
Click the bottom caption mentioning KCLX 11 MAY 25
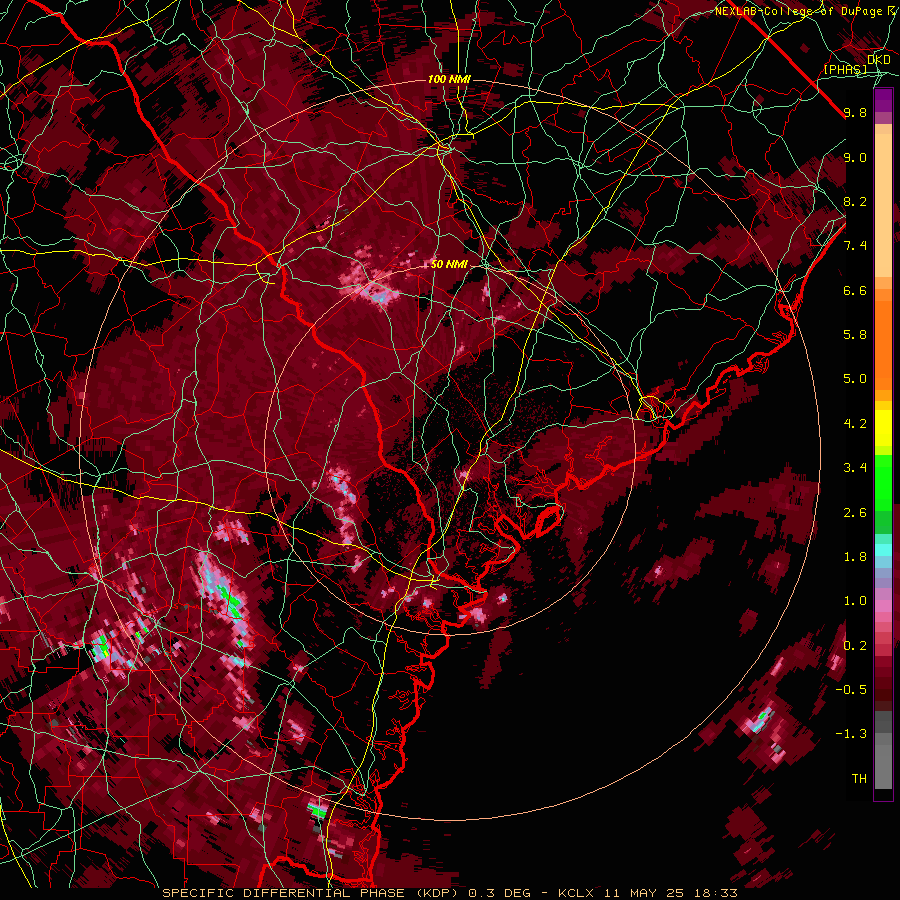[x=449, y=893]
